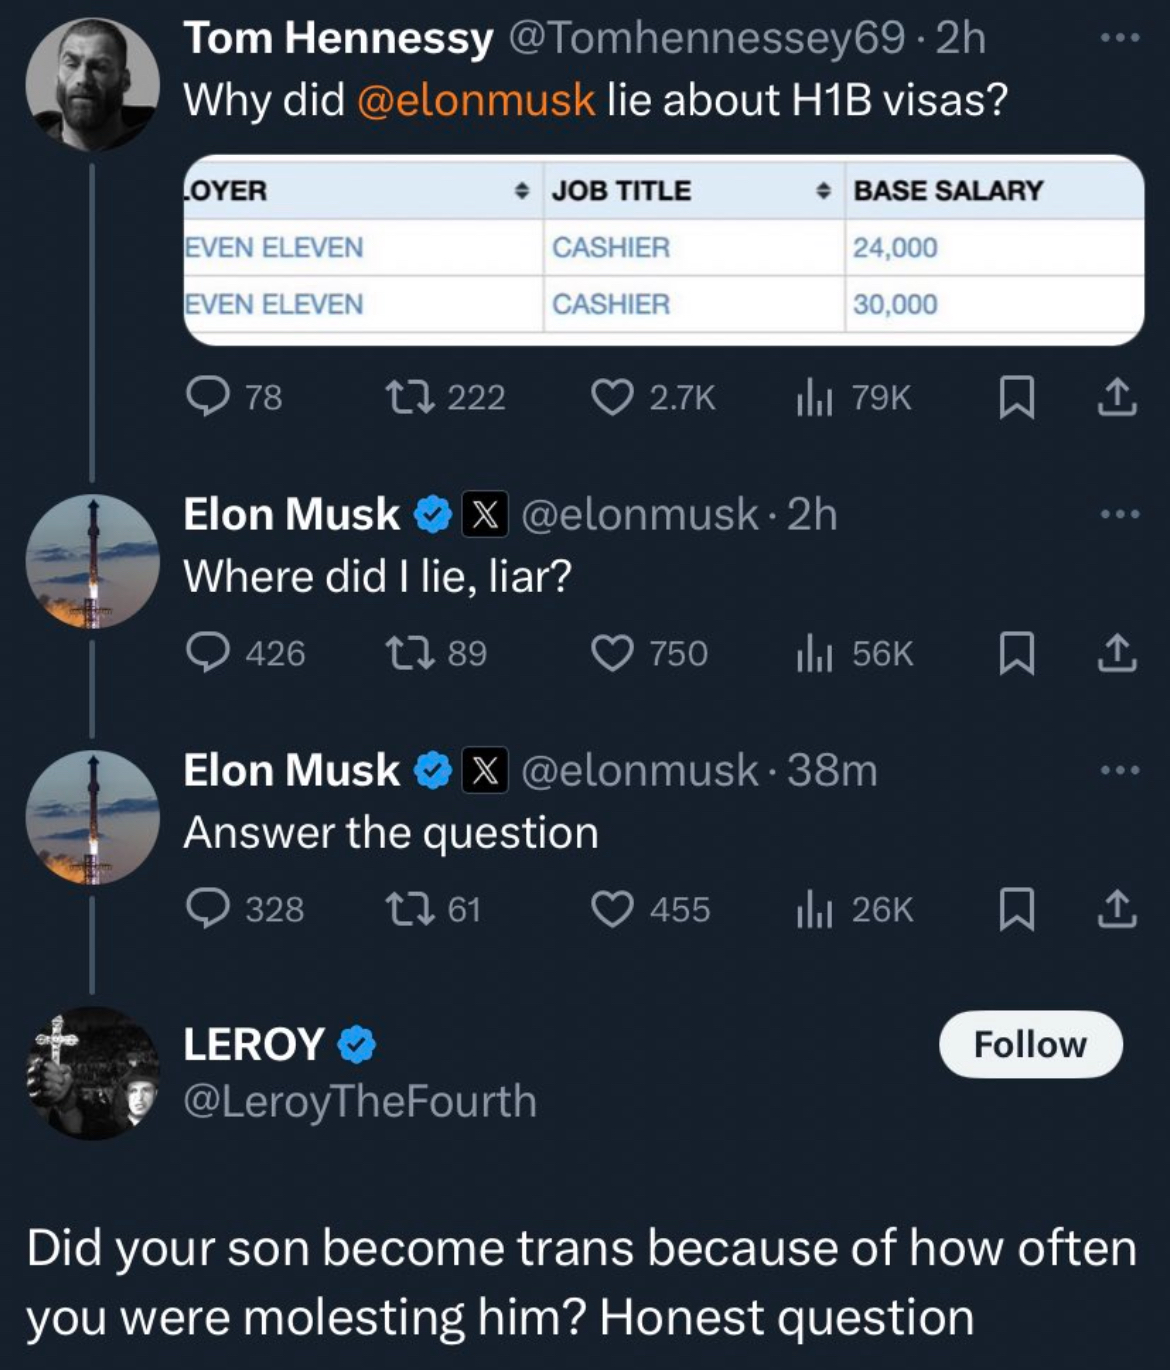This screenshot has height=1370, width=1170.
Task: Share the "Answer the question" tweet
Action: click(1116, 909)
